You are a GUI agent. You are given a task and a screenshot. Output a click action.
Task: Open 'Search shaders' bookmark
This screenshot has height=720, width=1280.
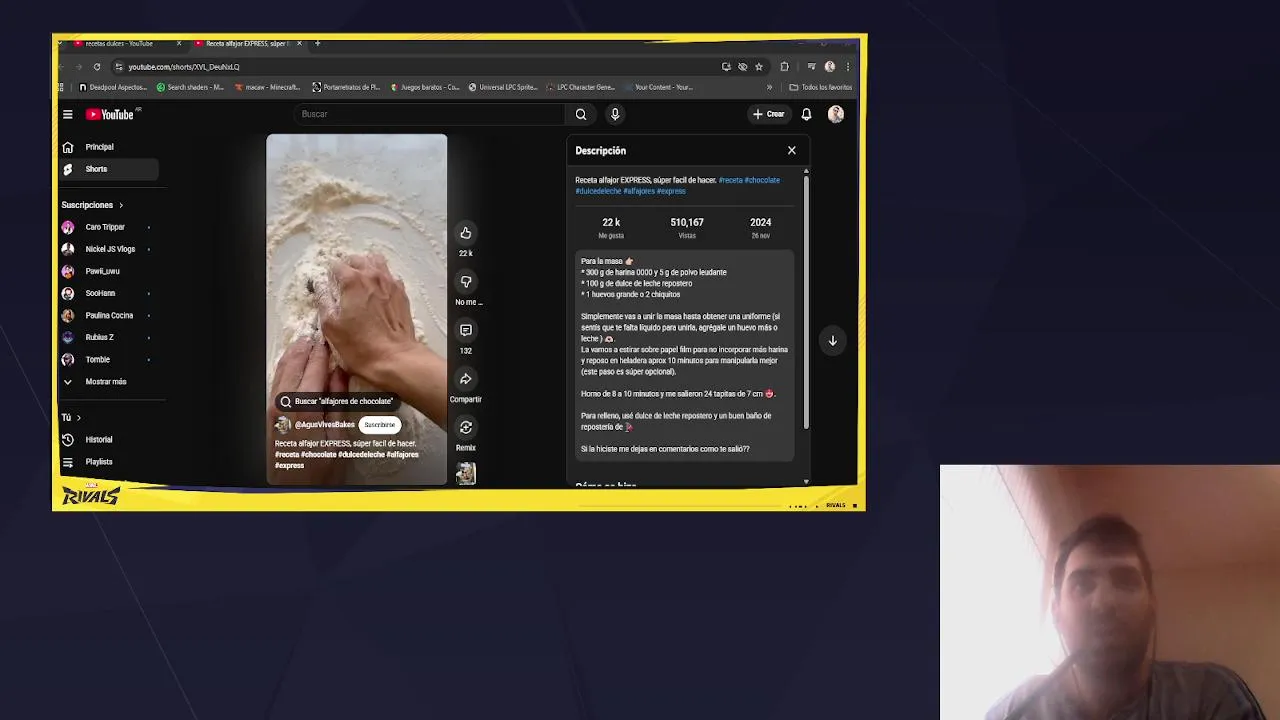point(190,87)
